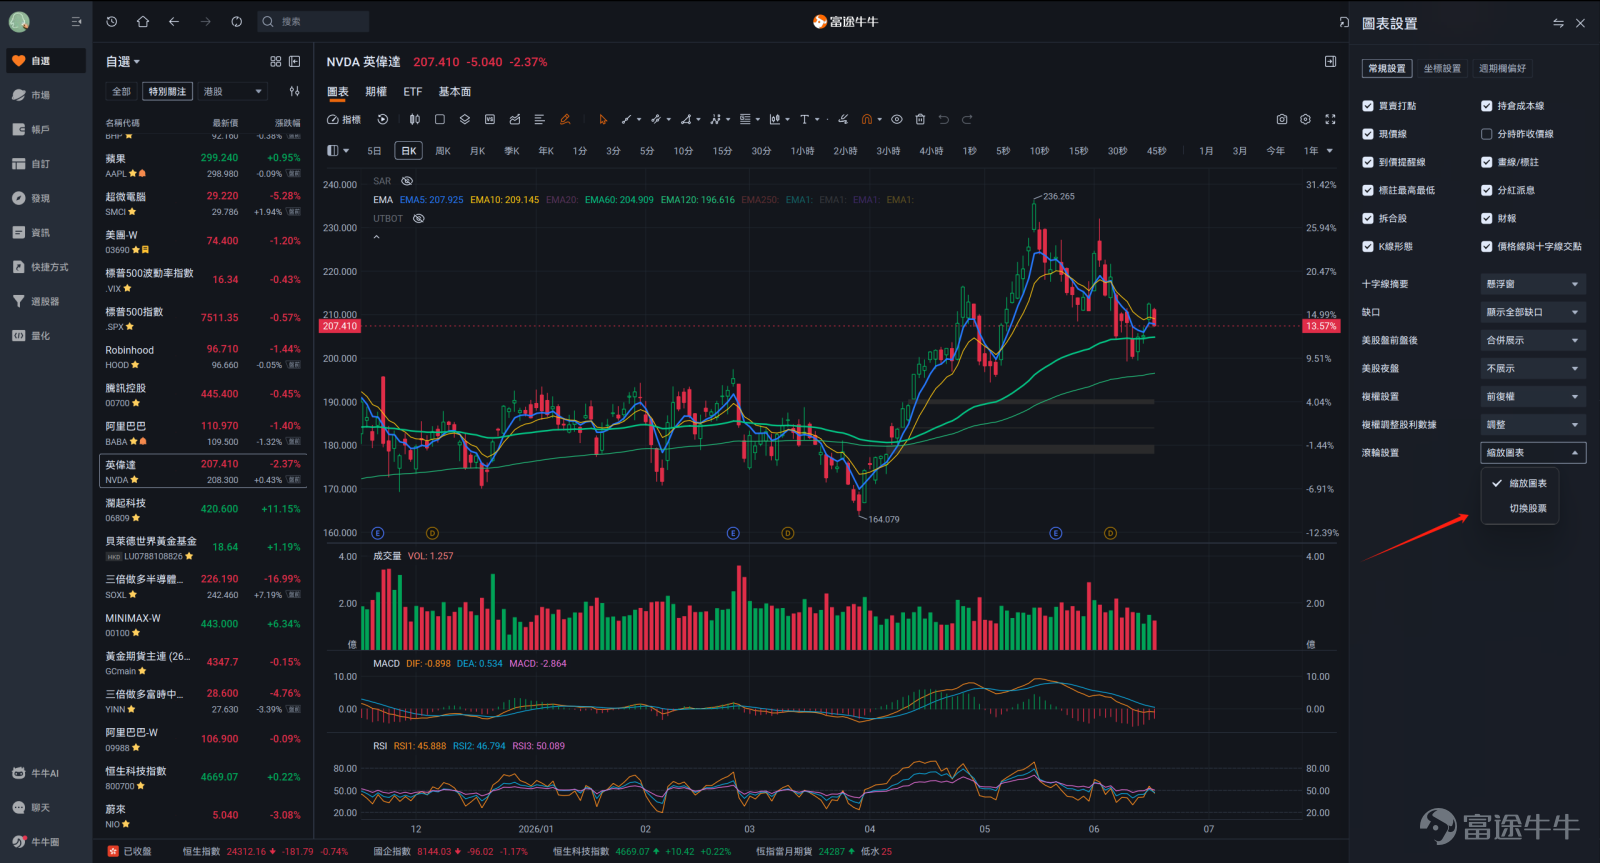The width and height of the screenshot is (1600, 863).
Task: Select the candlestick chart type icon
Action: click(414, 119)
